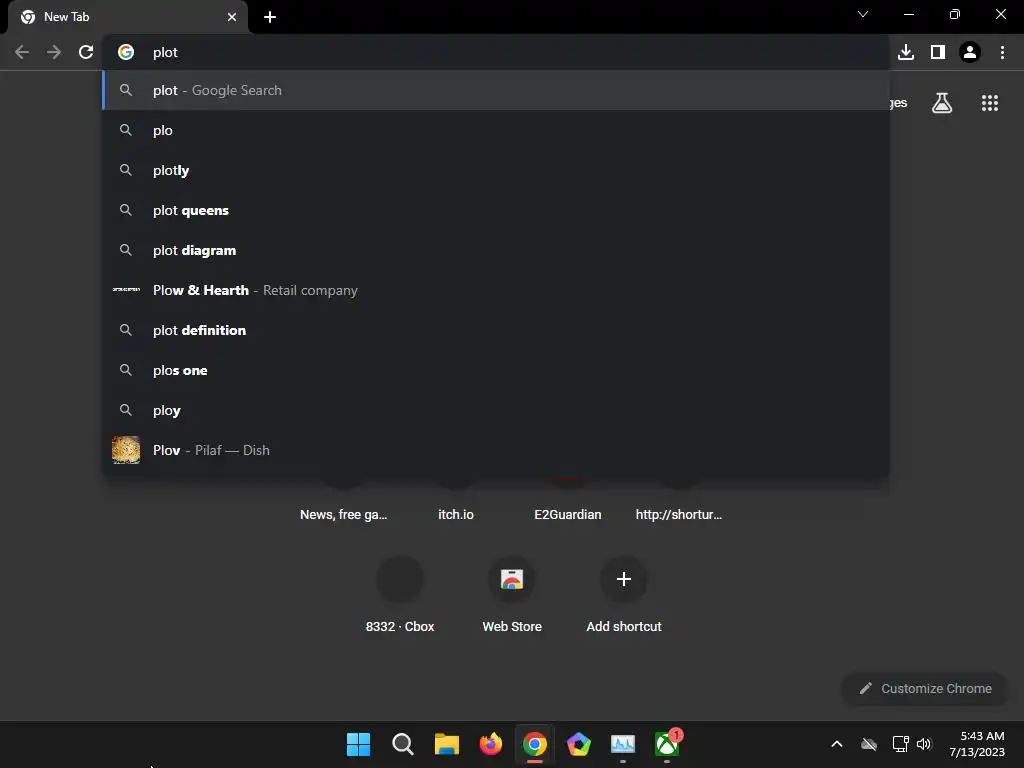This screenshot has height=768, width=1024.
Task: Select the New Tab tab
Action: [128, 17]
